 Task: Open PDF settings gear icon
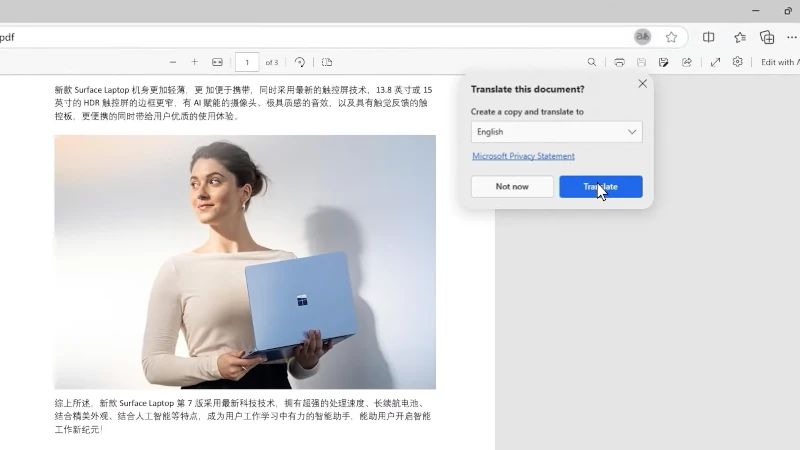[x=738, y=62]
